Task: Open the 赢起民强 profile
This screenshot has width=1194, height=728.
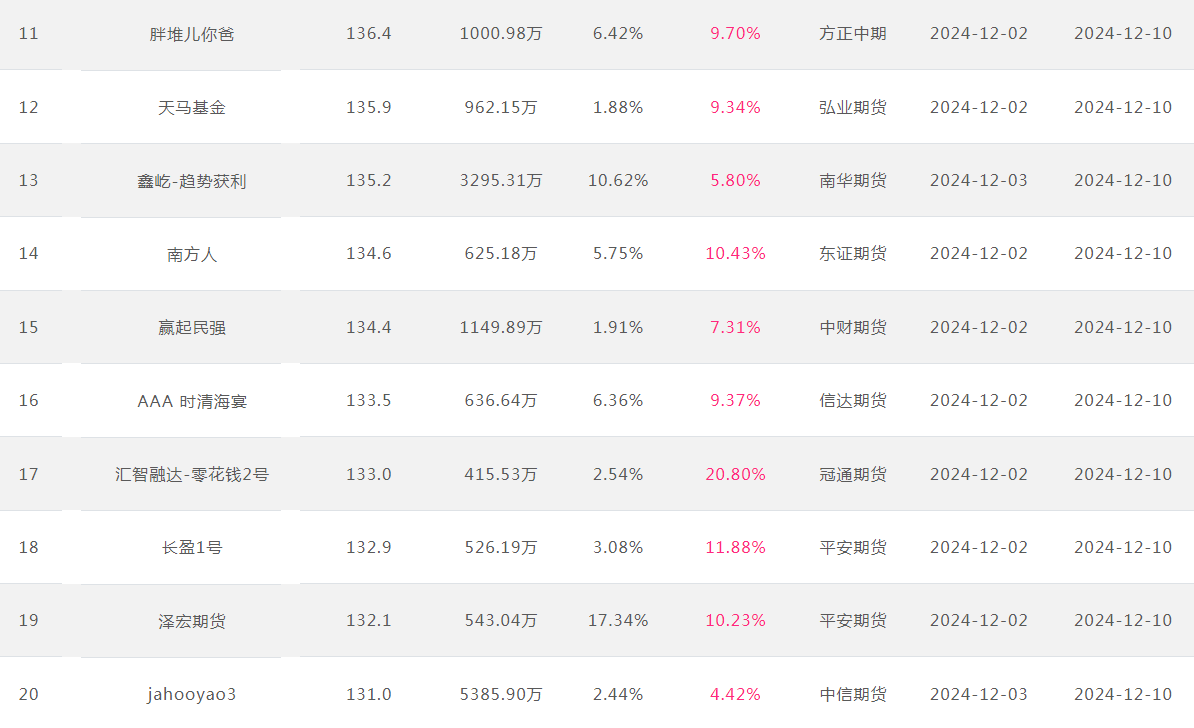Action: click(x=192, y=327)
